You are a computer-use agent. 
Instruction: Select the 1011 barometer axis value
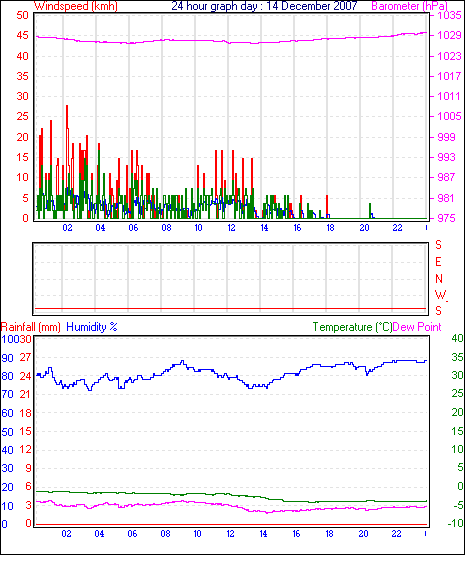[449, 96]
